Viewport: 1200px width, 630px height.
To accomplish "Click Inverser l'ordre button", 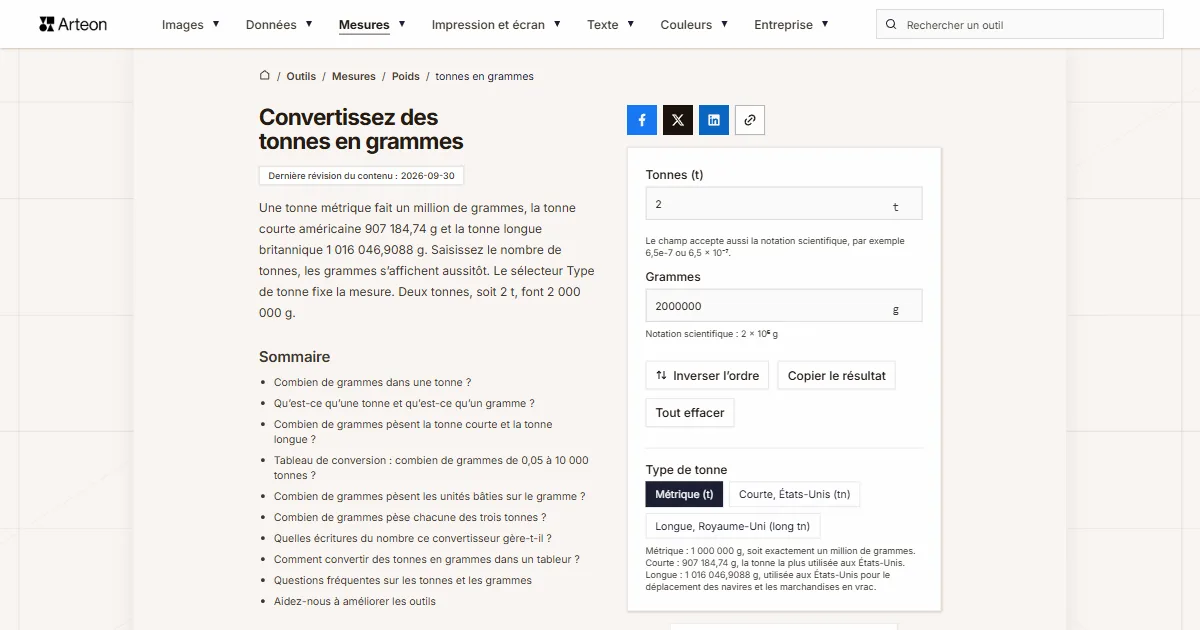I will [707, 376].
